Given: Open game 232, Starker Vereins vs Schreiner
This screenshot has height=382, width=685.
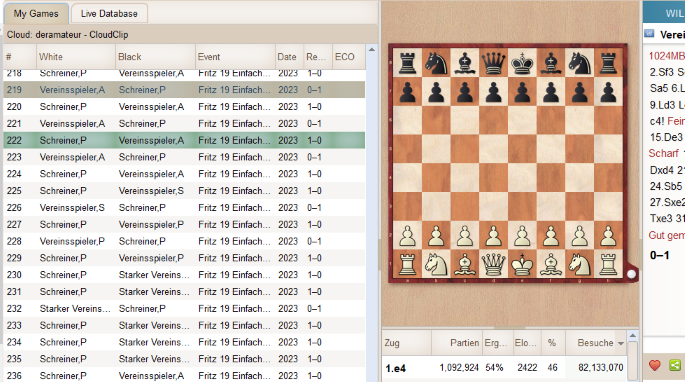Looking at the screenshot, I should (184, 309).
